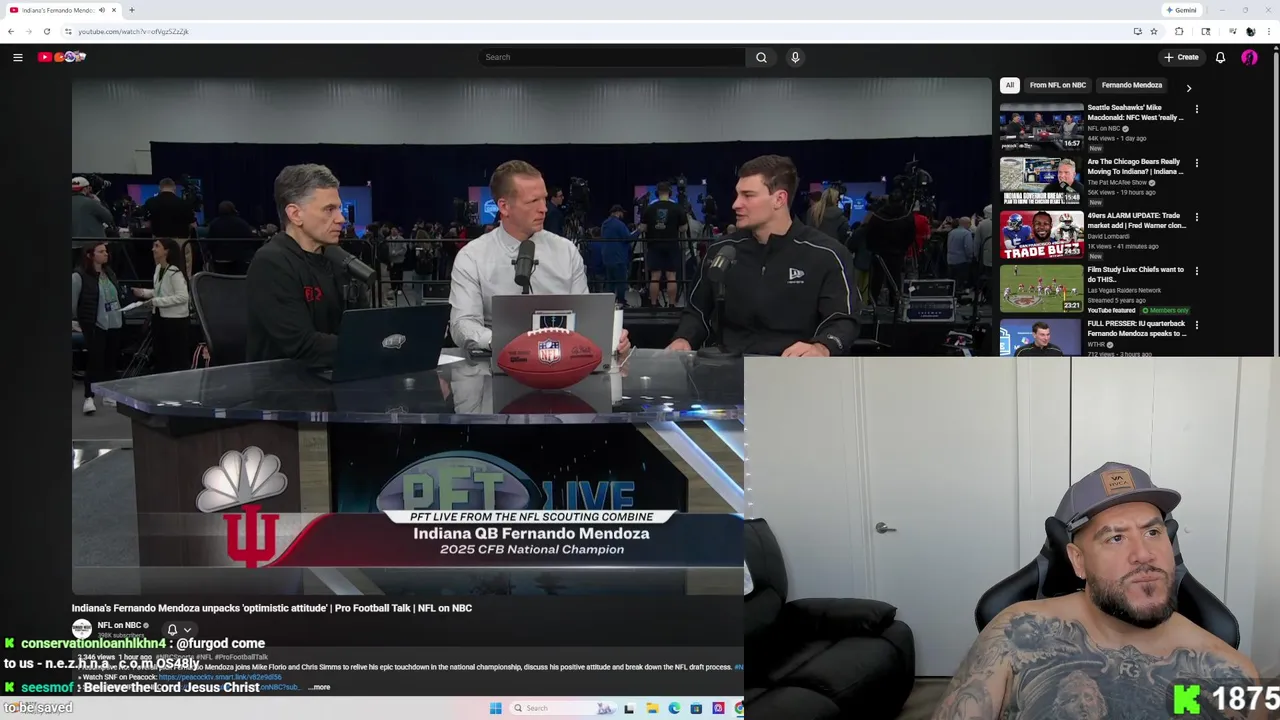1280x720 pixels.
Task: Open the YouTube hamburger guide menu
Action: coord(18,57)
